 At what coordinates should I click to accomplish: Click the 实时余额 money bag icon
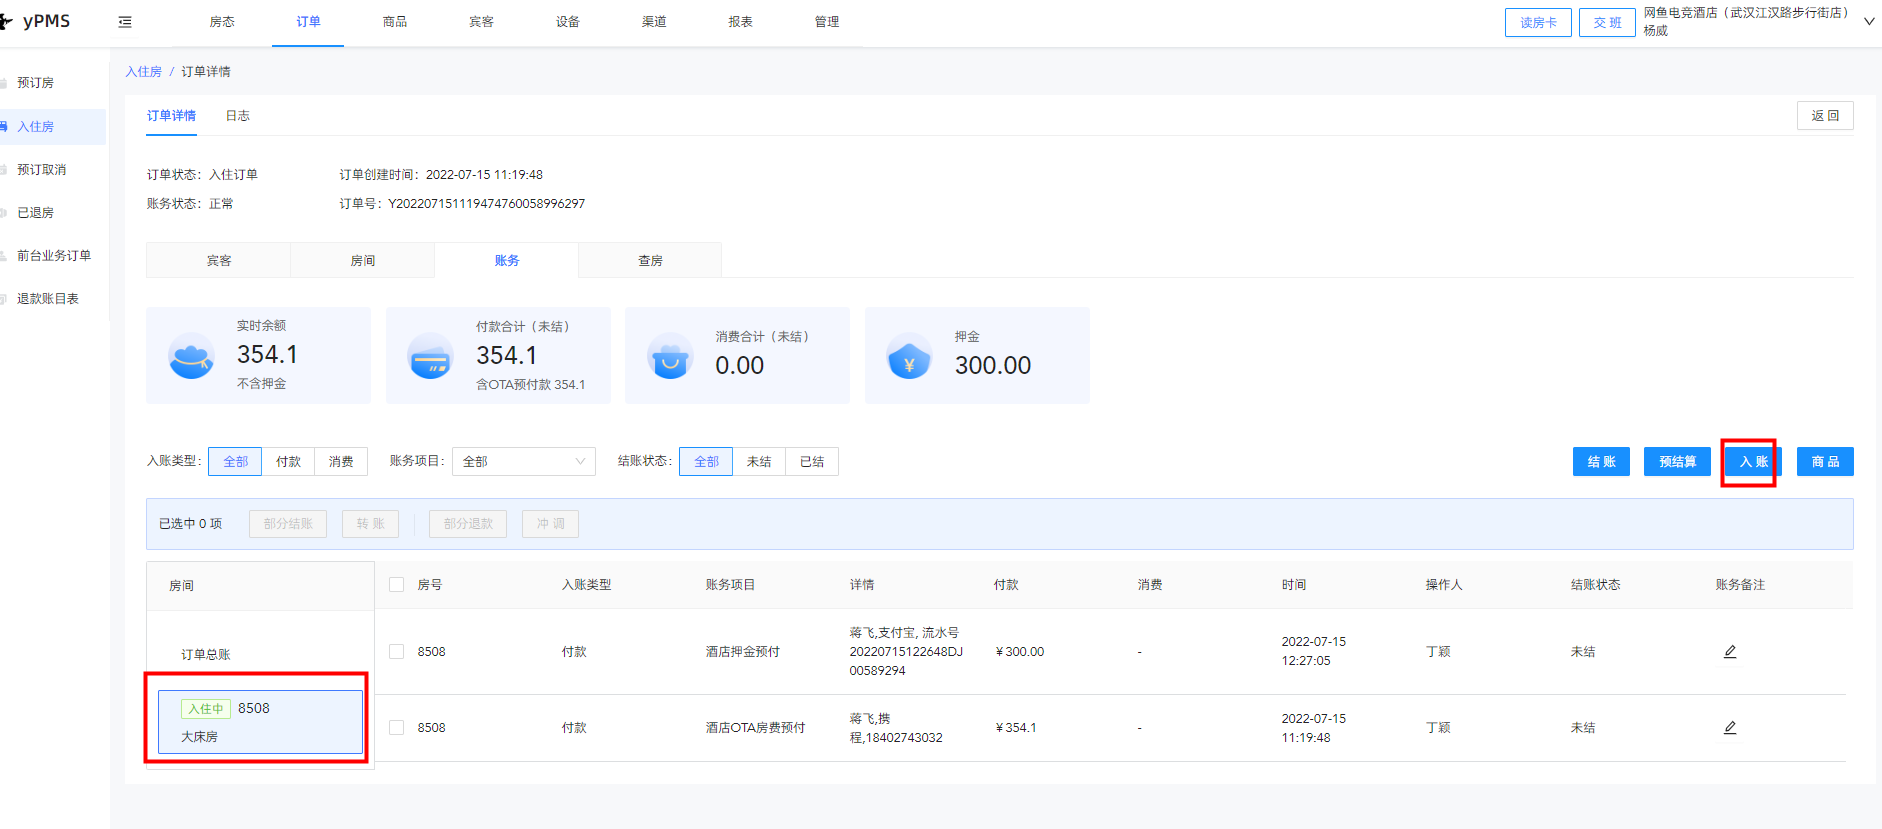click(x=191, y=356)
